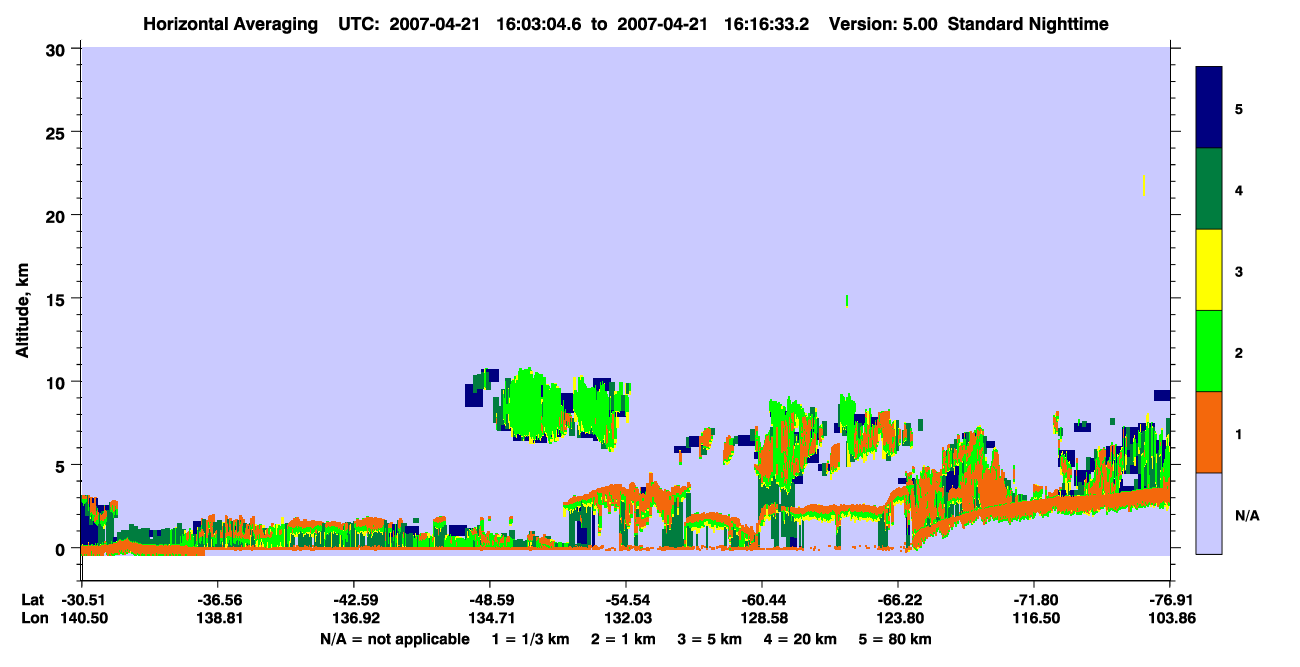Click the small yellow streak above 20 km
Viewport: 1300px width, 667px height.
coord(1143,185)
